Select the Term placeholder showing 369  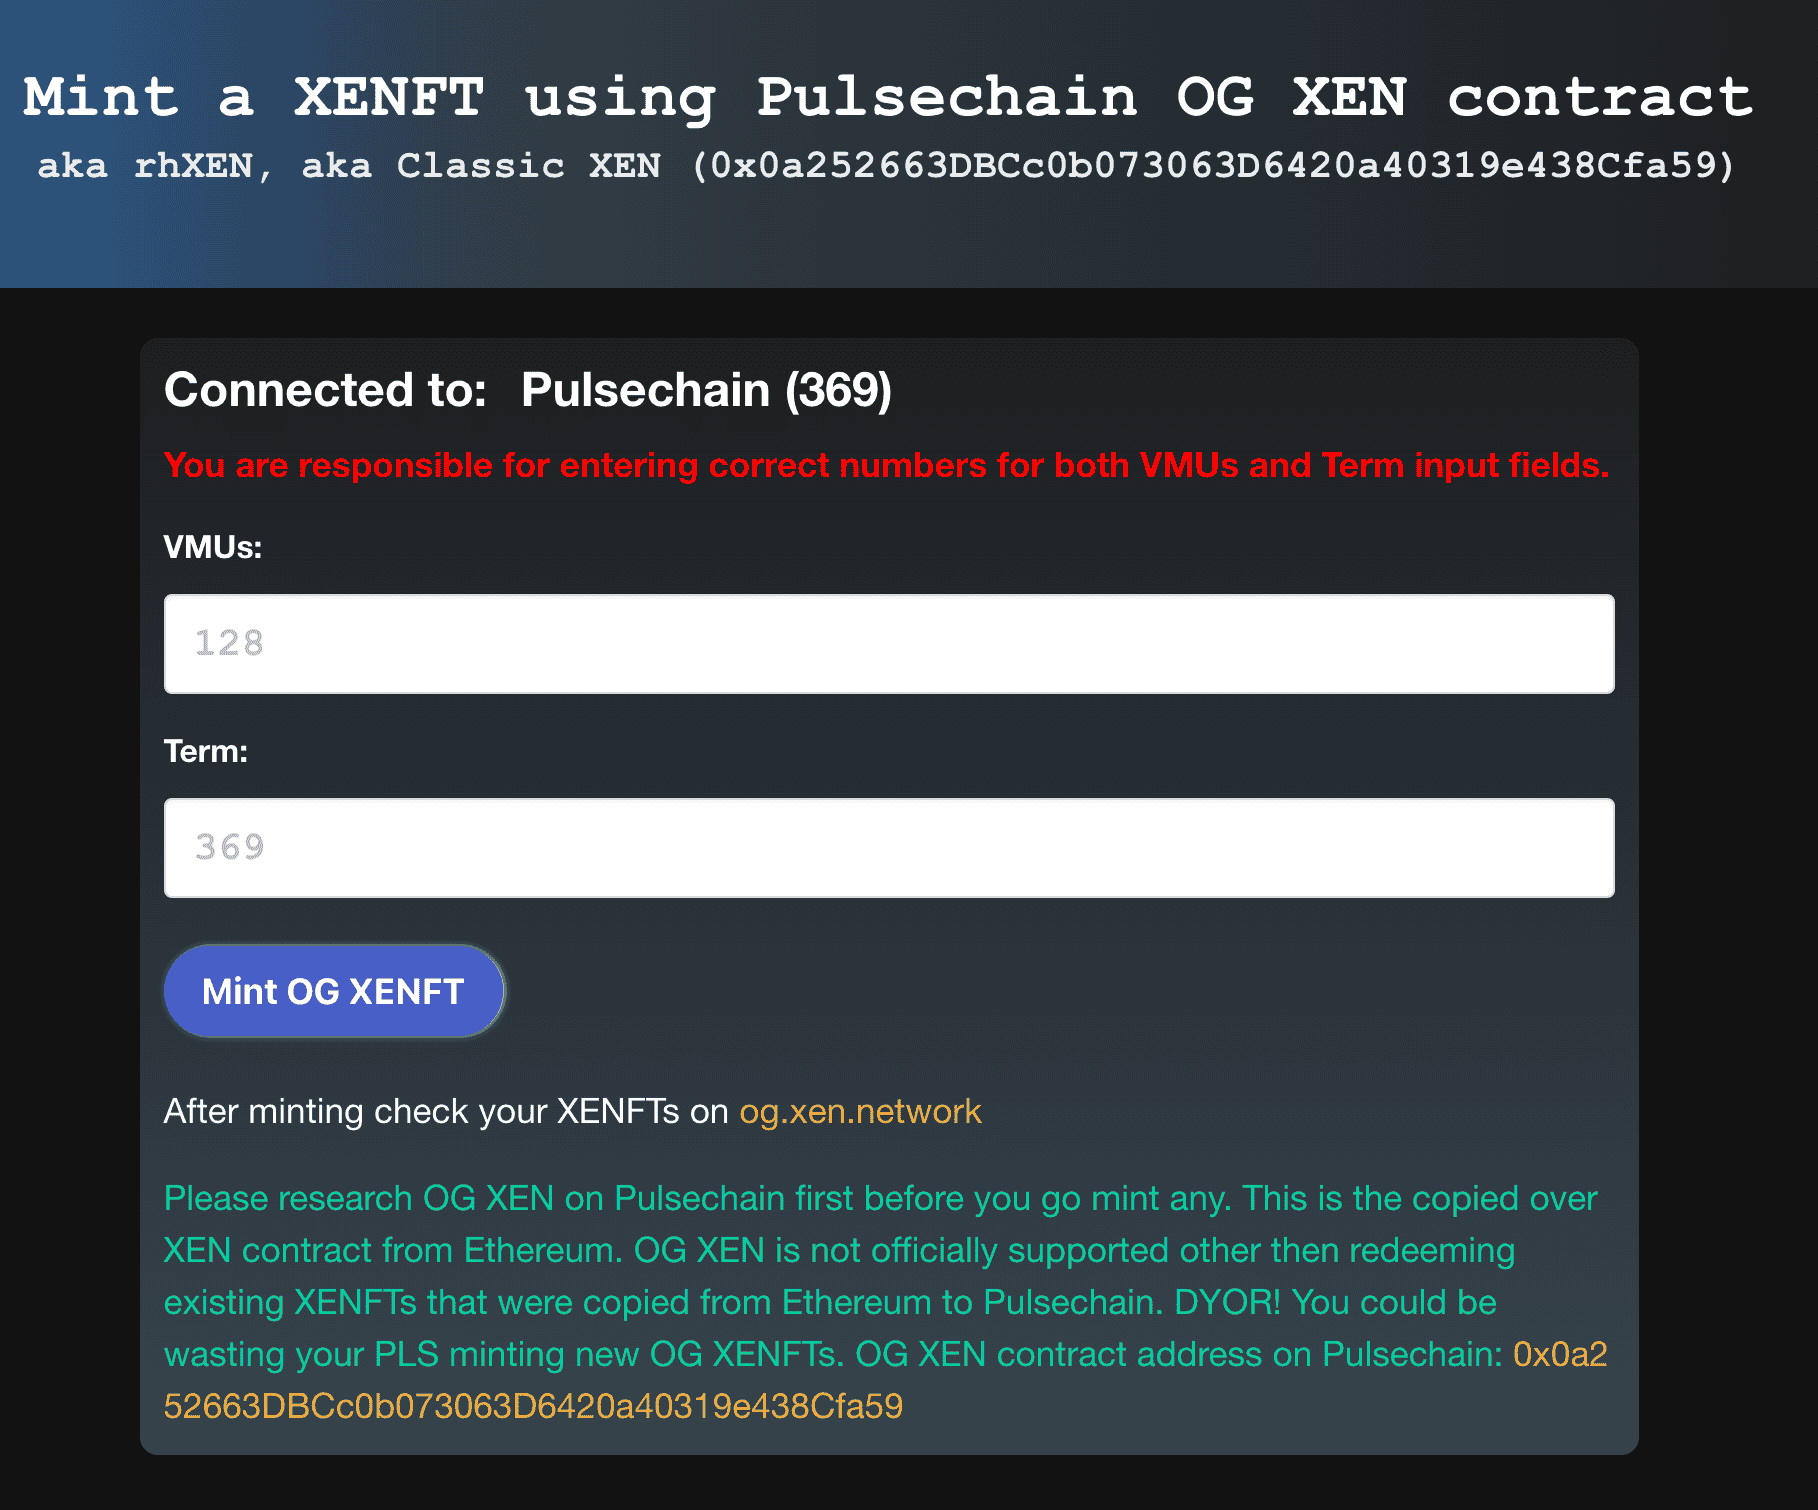coord(229,847)
